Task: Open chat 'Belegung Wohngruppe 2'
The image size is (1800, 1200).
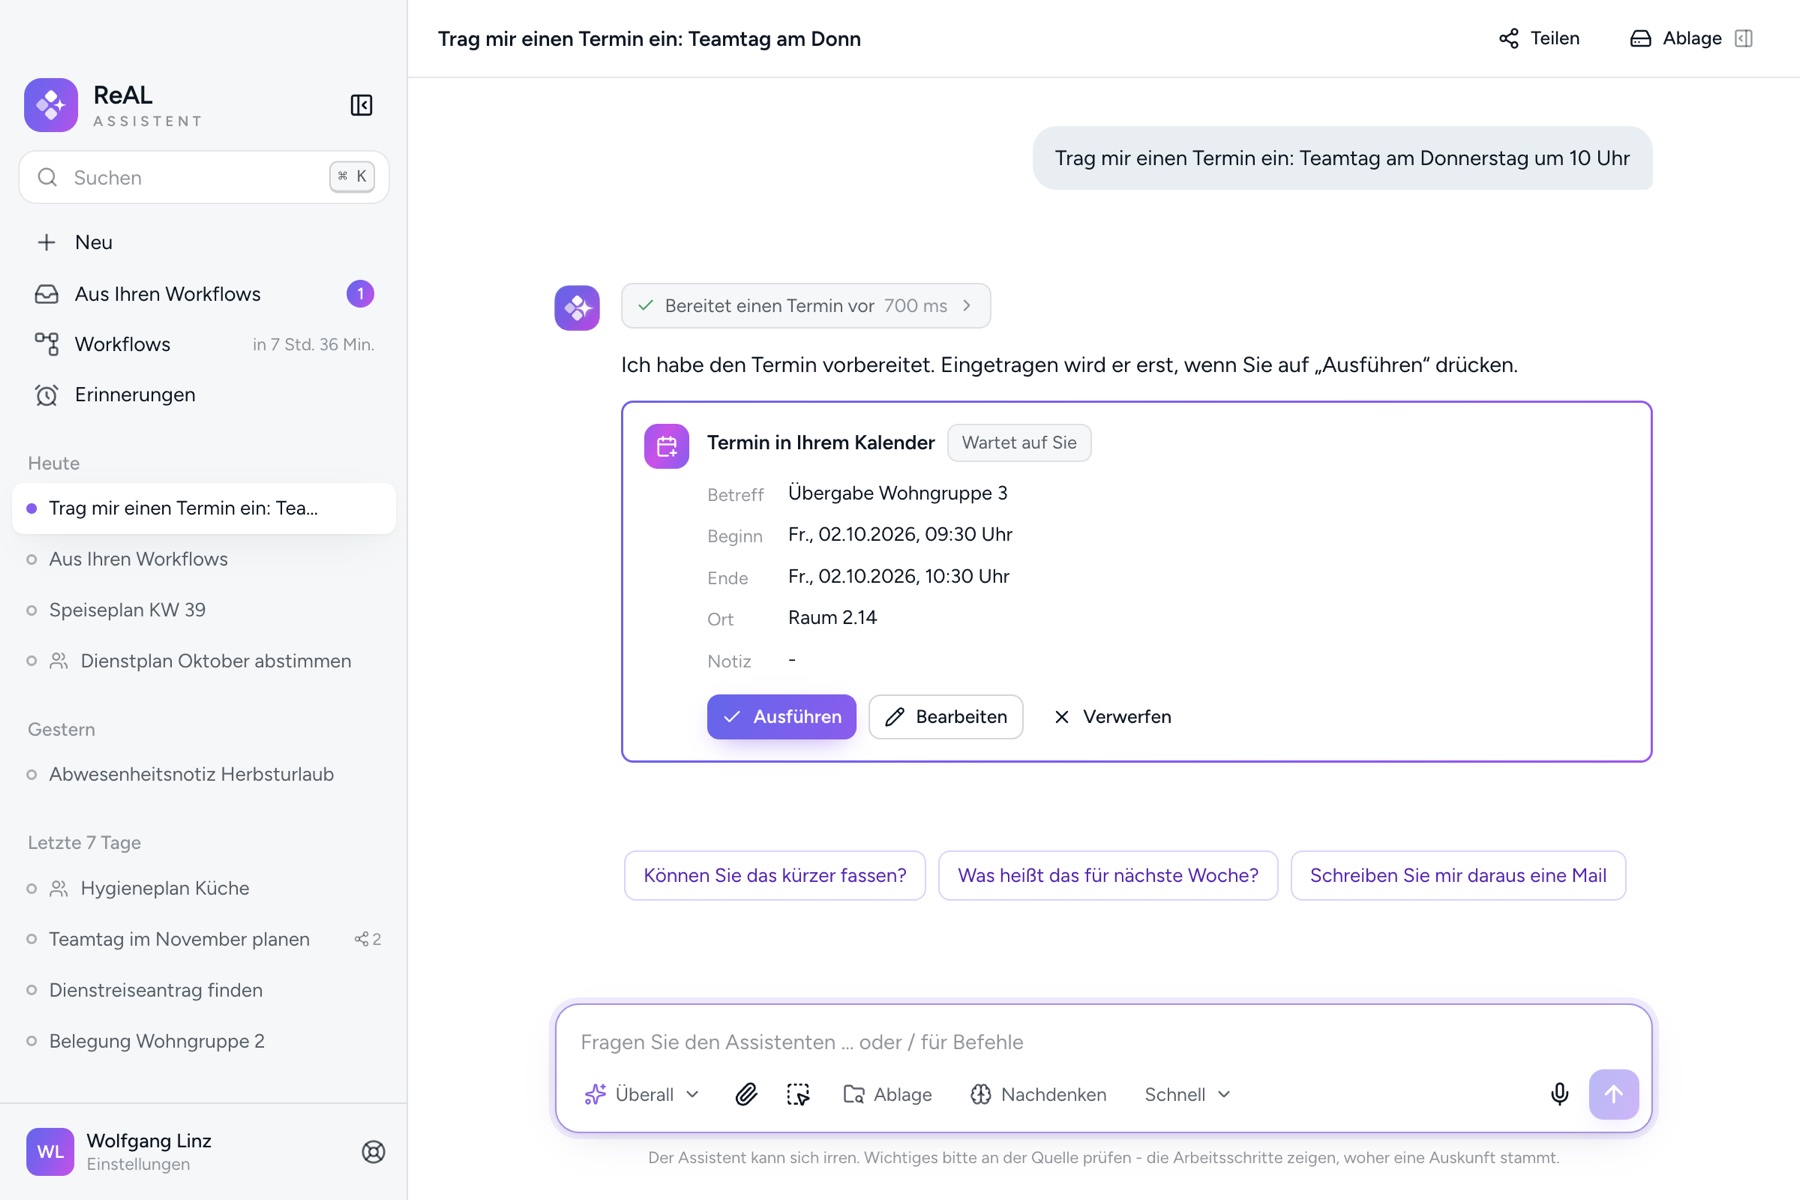Action: tap(204, 1041)
